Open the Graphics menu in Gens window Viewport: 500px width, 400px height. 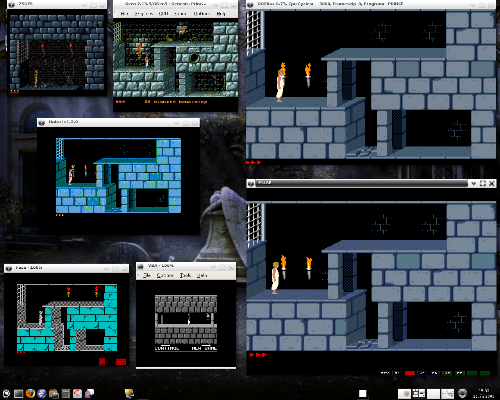(x=144, y=14)
